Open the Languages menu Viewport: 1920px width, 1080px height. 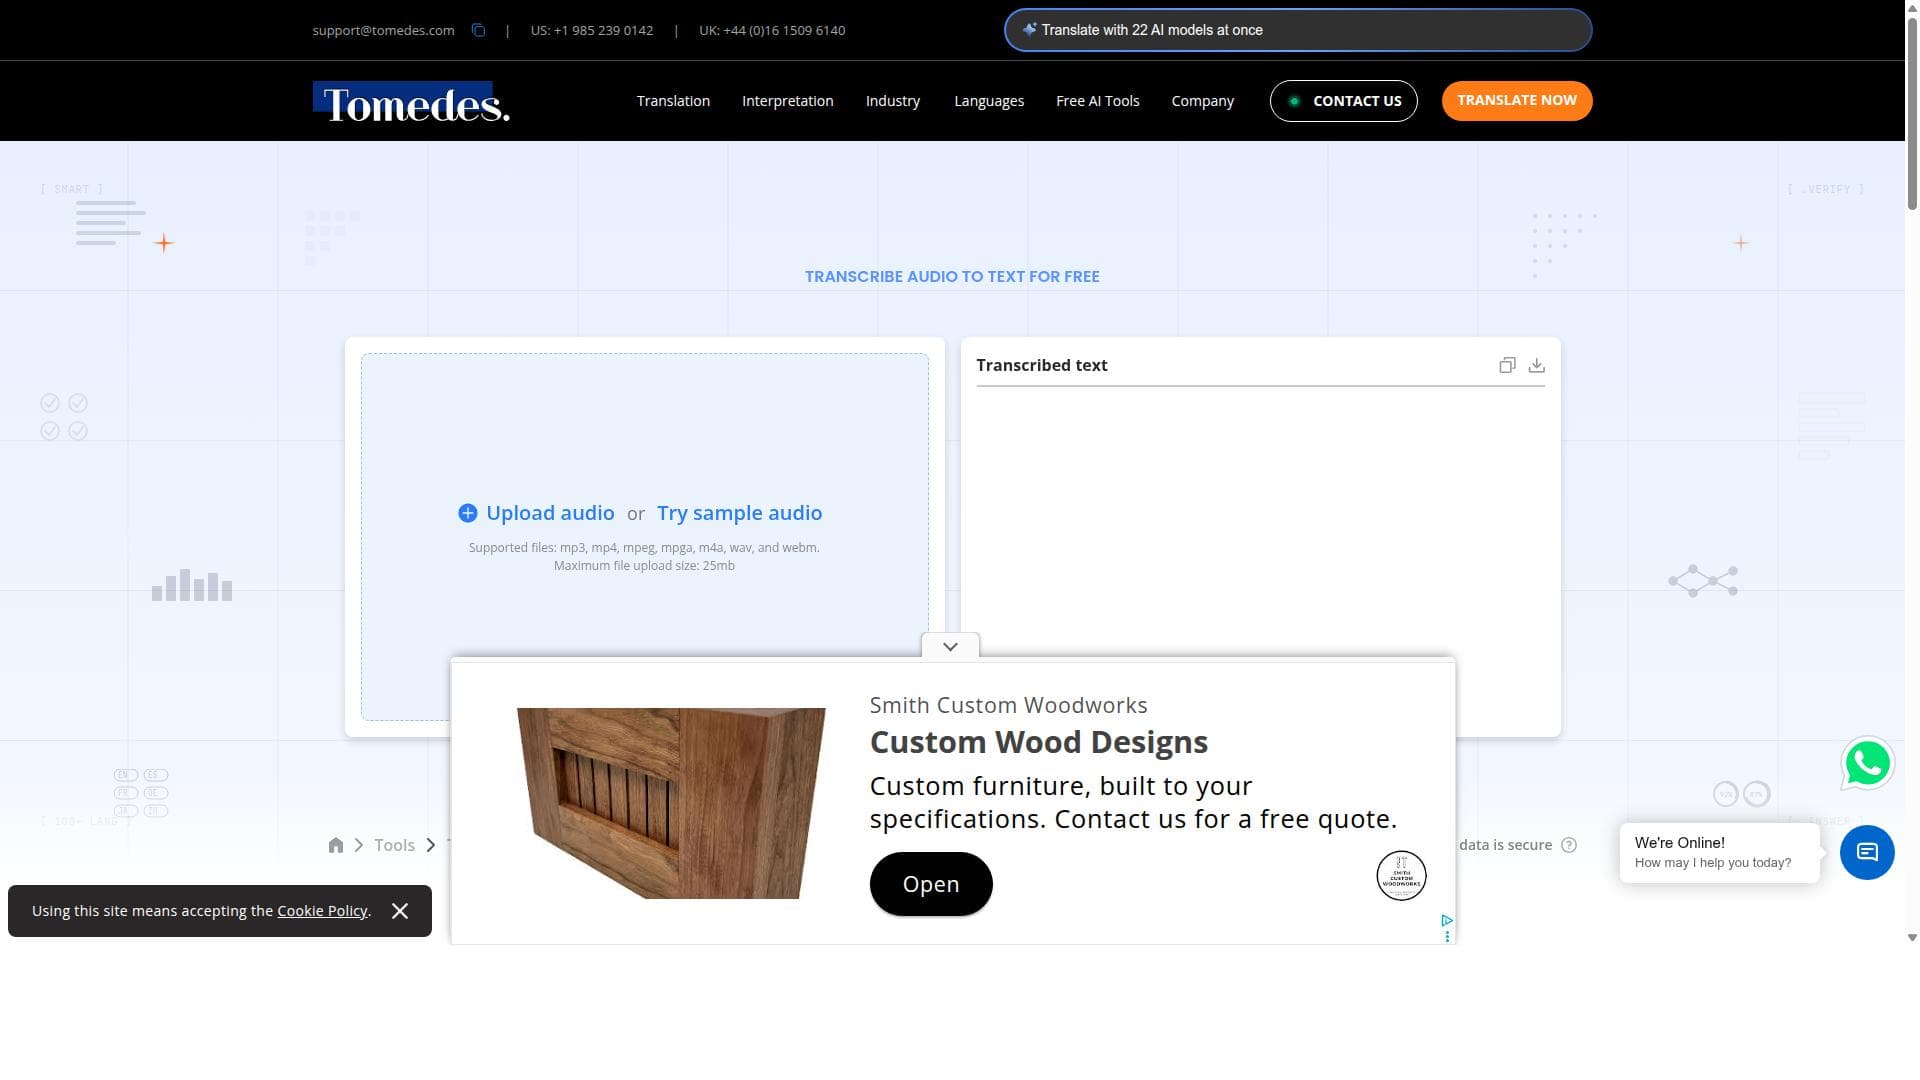[988, 101]
